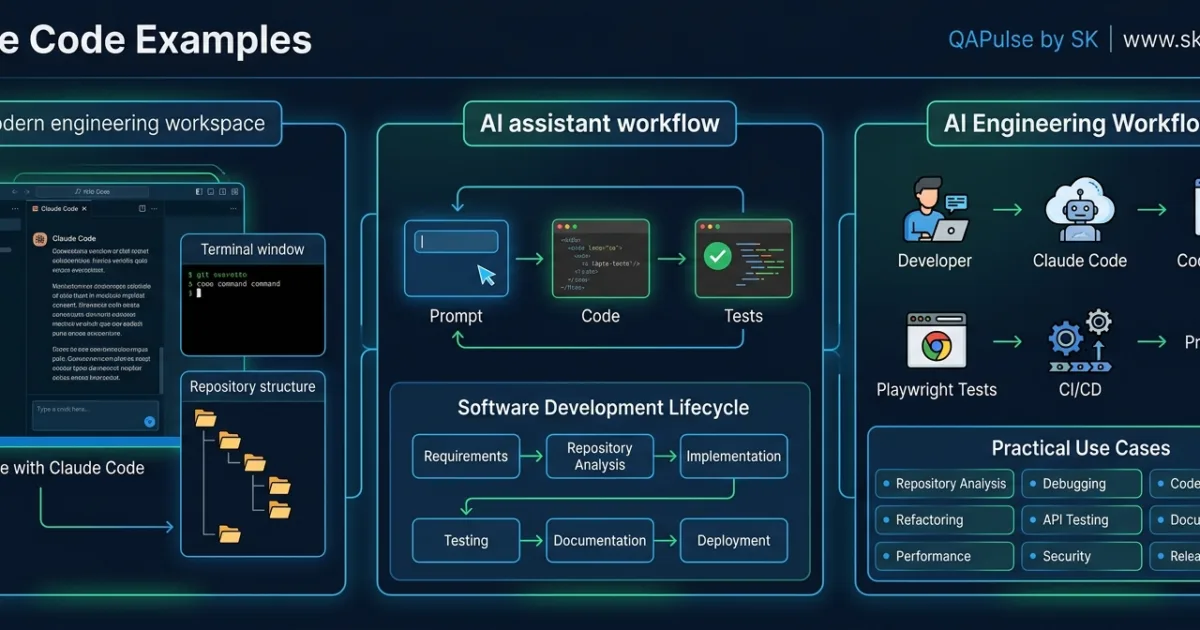Viewport: 1200px width, 630px height.
Task: Click the green checkmark in the Tests icon
Action: pyautogui.click(x=718, y=257)
